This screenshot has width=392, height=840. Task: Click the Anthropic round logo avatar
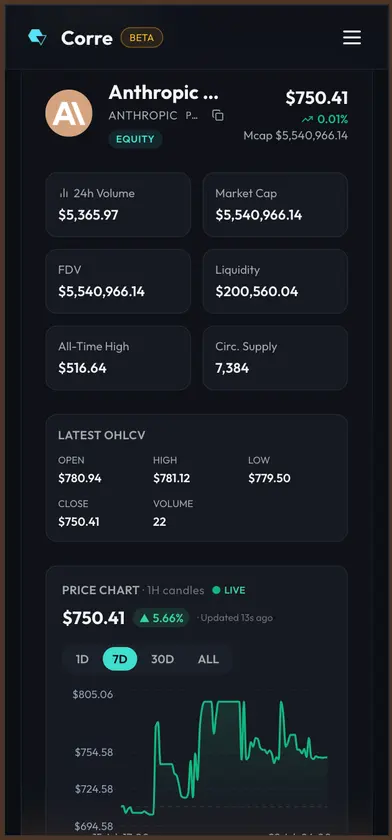[69, 113]
